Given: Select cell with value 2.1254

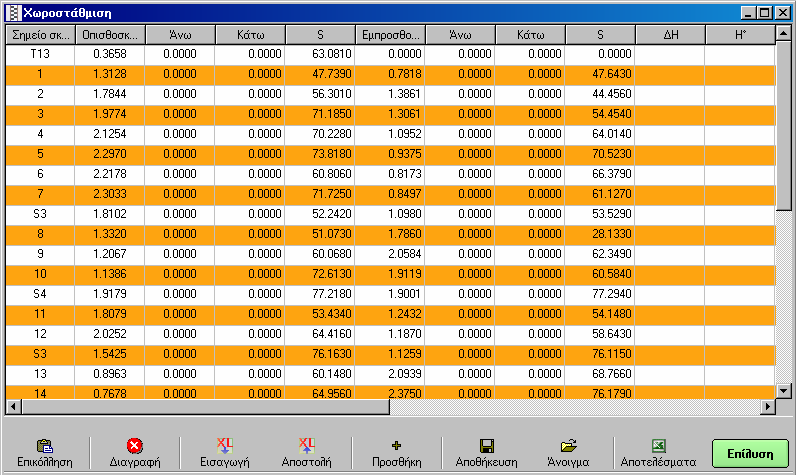Looking at the screenshot, I should coord(110,134).
